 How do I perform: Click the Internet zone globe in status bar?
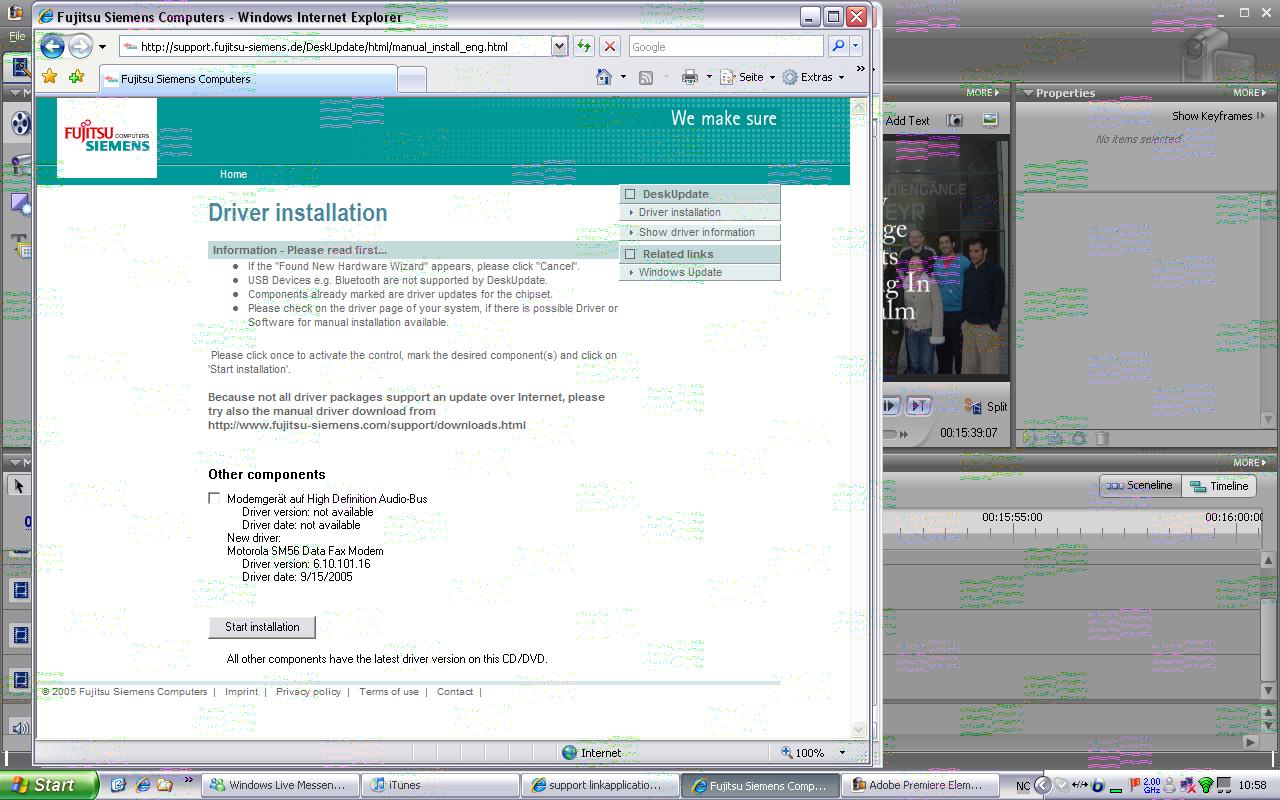click(570, 752)
